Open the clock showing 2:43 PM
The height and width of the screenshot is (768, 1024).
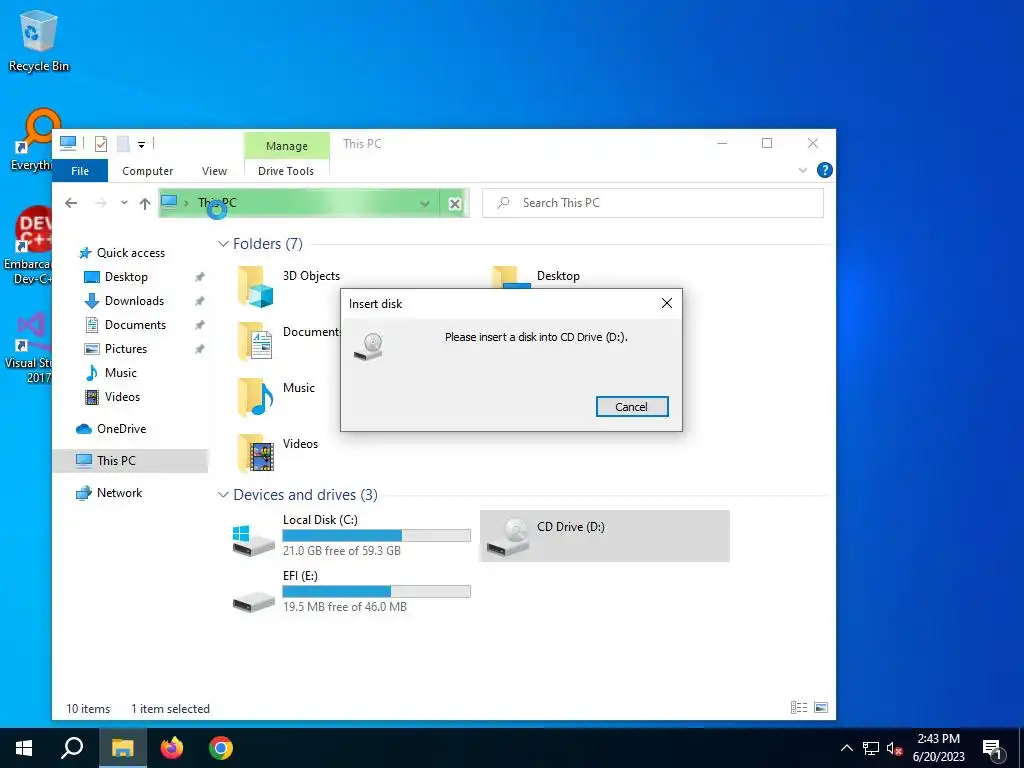click(938, 748)
